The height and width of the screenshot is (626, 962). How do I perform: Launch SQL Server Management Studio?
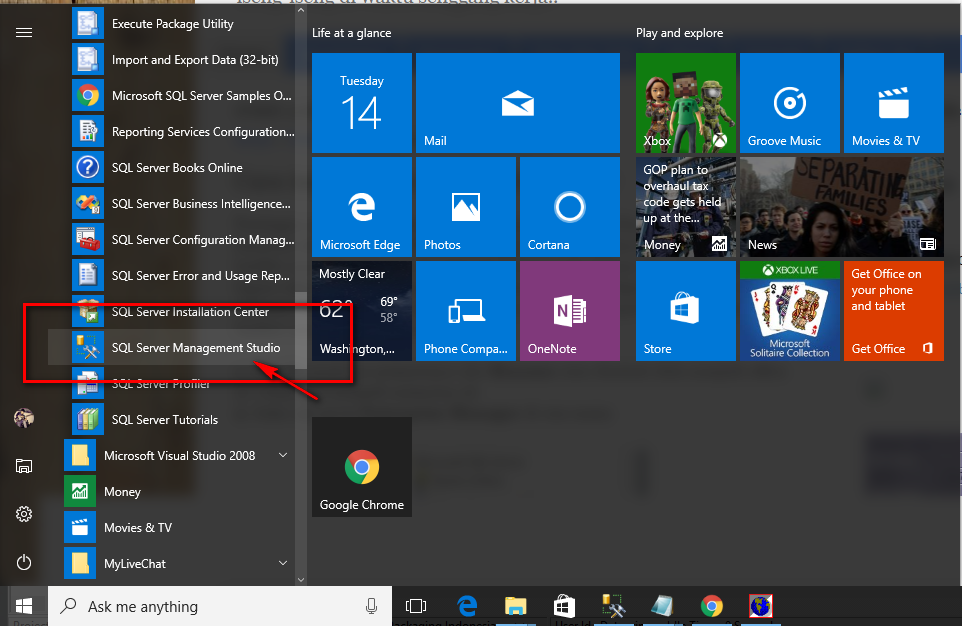coord(172,348)
